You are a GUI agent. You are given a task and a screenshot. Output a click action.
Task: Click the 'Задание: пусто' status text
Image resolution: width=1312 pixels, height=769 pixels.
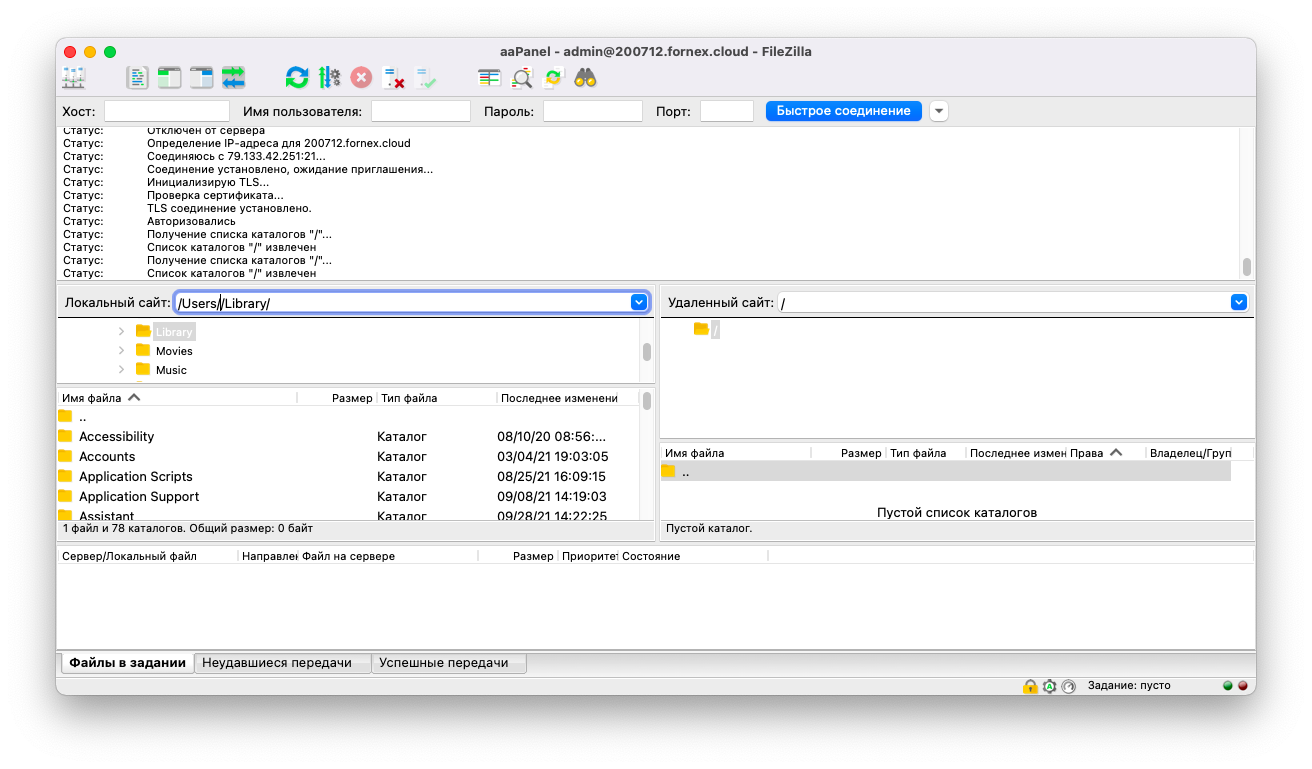tap(1129, 686)
